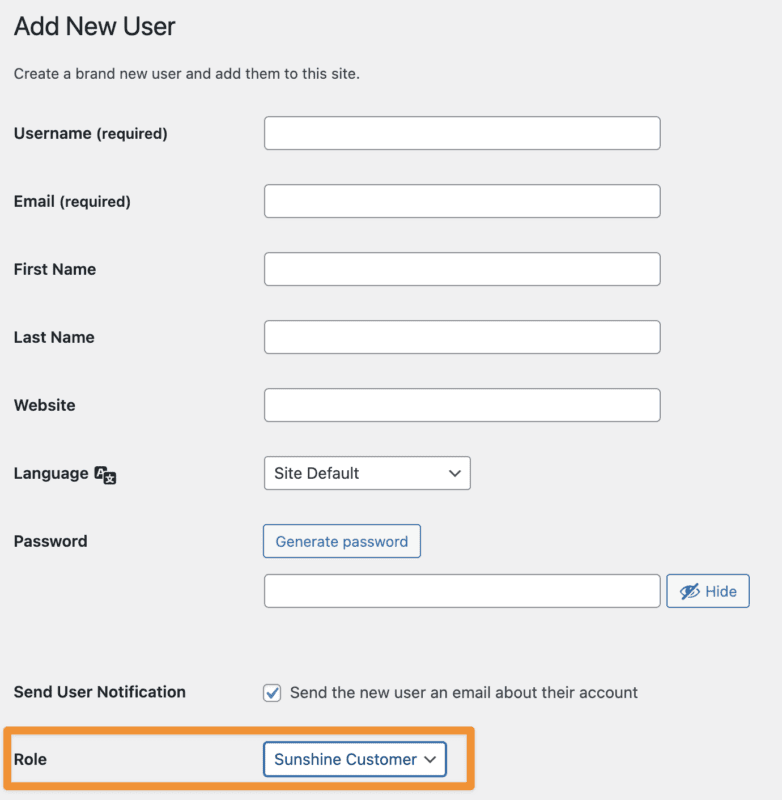
Task: Click the Website input field
Action: (461, 405)
